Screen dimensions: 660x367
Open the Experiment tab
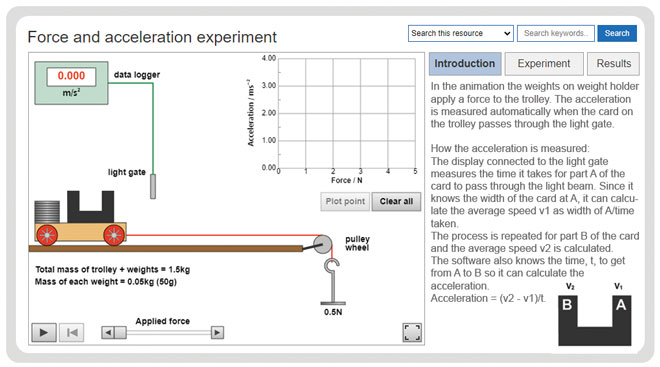544,64
